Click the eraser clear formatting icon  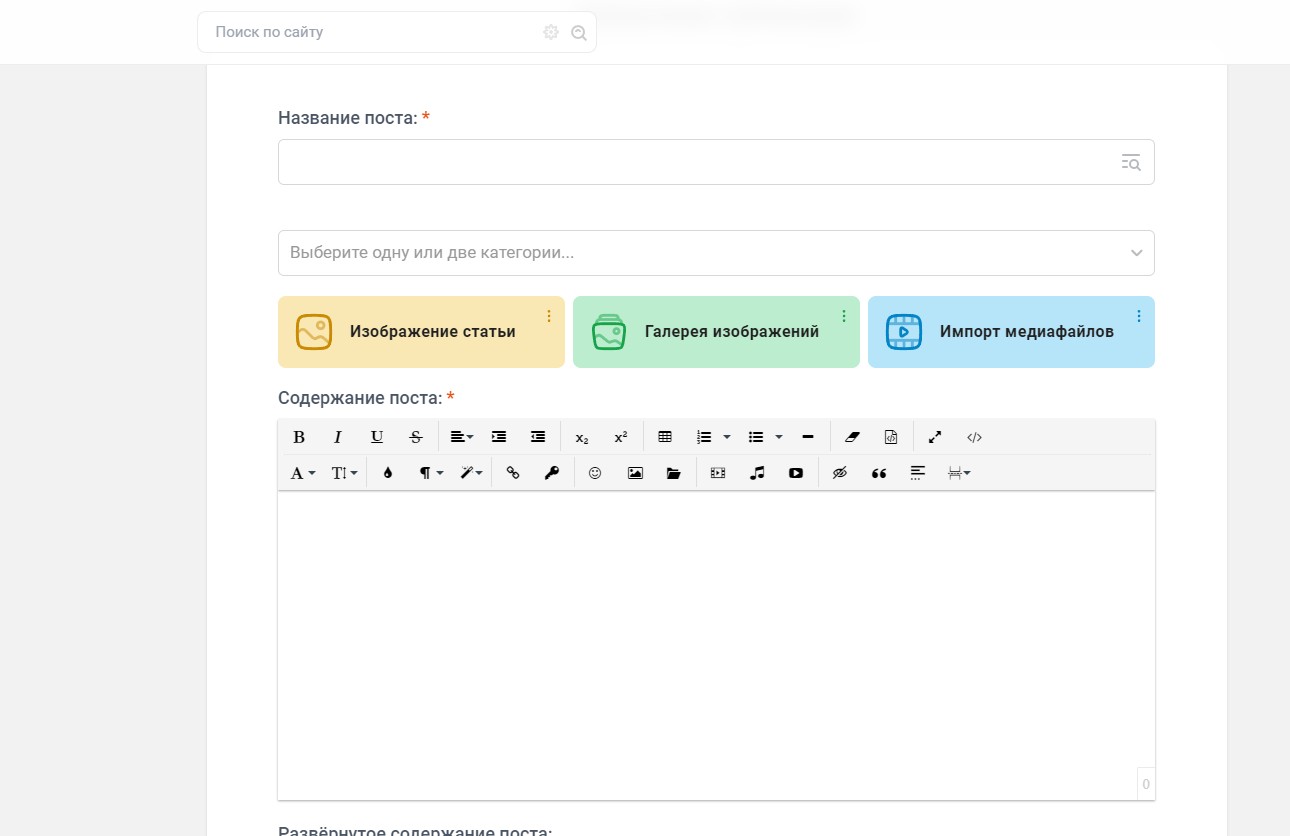852,437
